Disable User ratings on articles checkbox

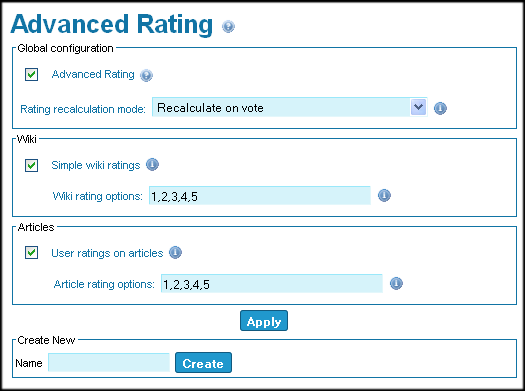click(x=31, y=253)
